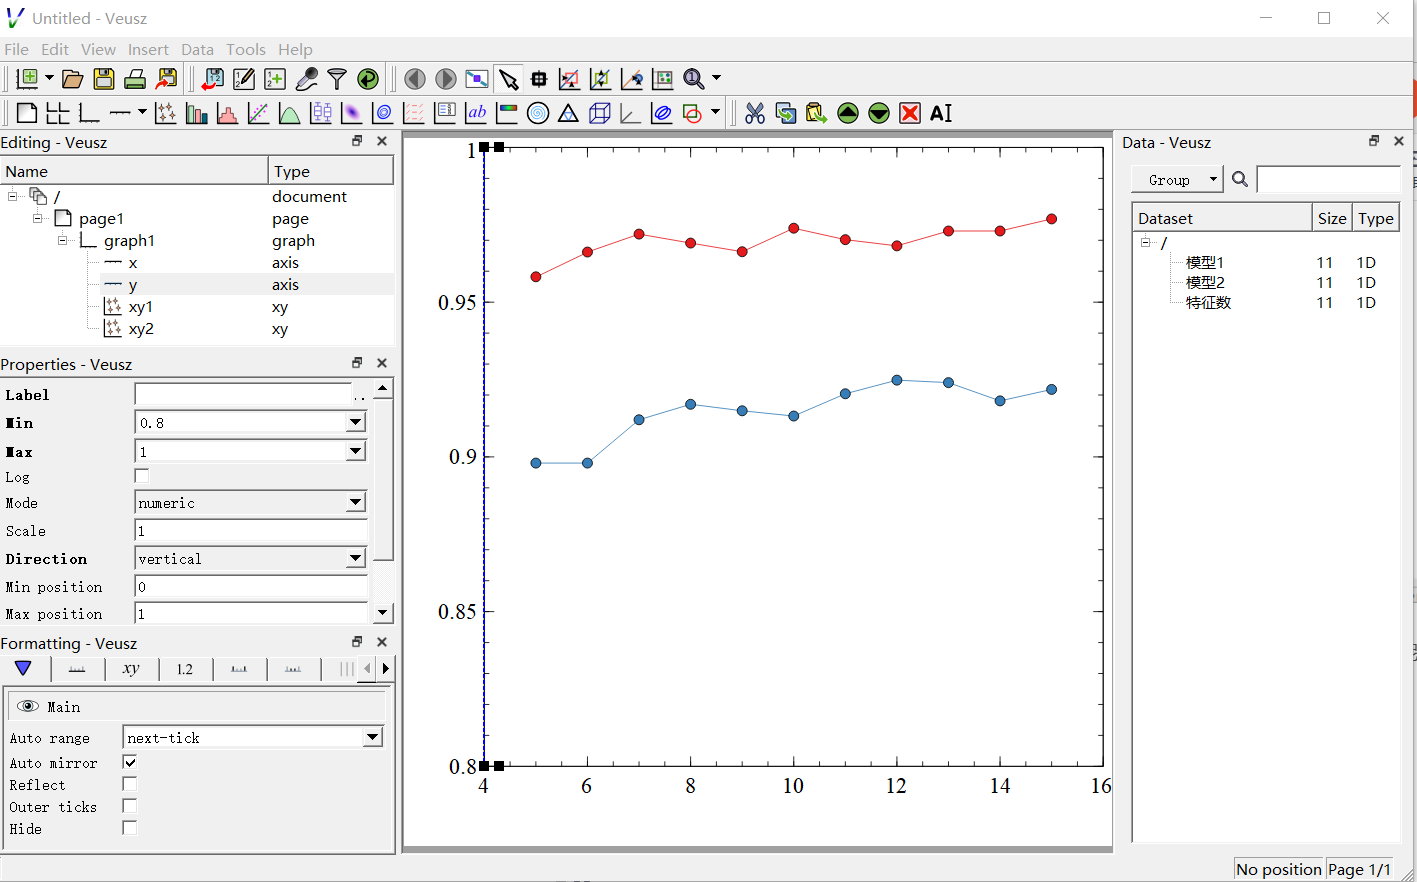Check the Hide option

click(130, 828)
